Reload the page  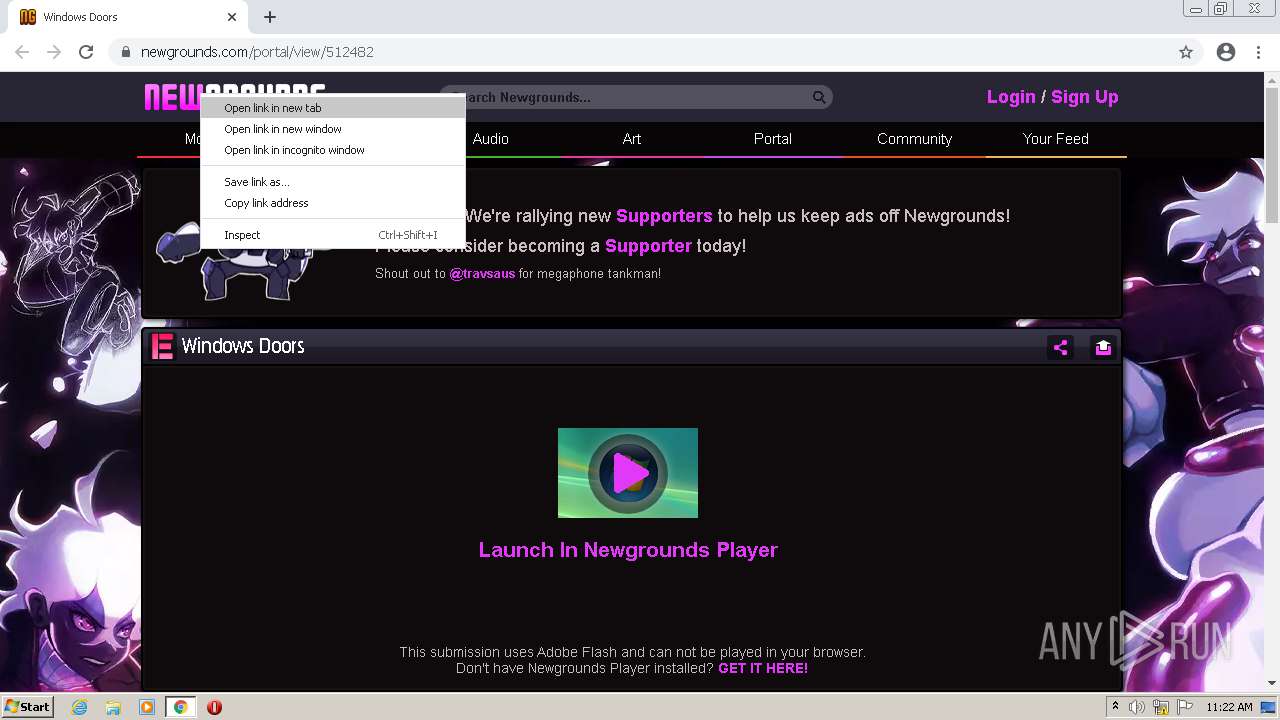pyautogui.click(x=86, y=52)
